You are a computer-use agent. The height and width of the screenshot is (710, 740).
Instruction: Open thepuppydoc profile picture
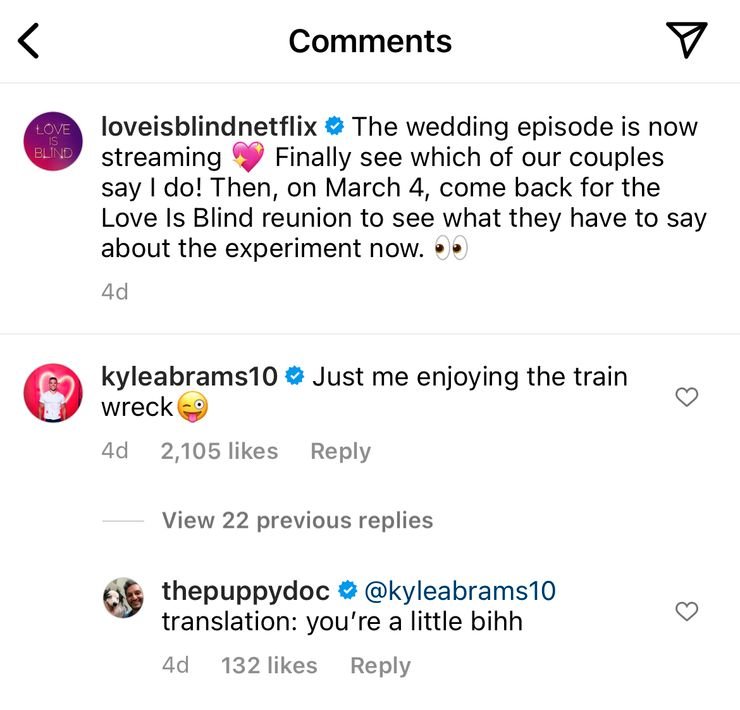[x=124, y=597]
